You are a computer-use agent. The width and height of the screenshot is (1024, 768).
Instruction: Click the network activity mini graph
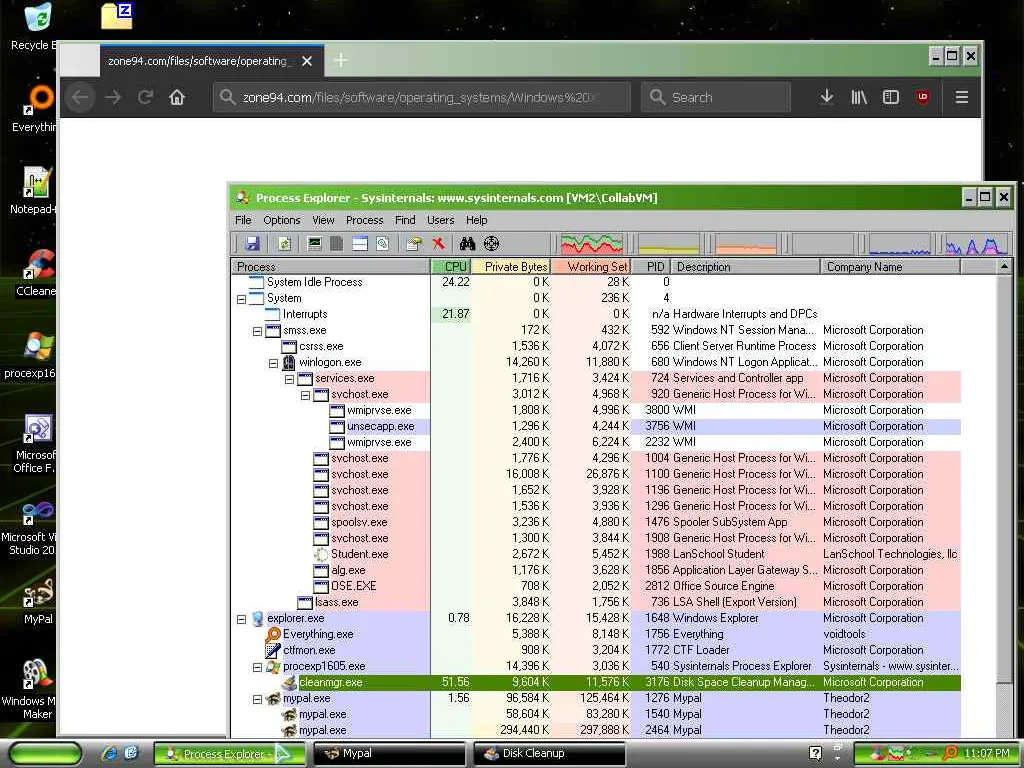click(899, 244)
